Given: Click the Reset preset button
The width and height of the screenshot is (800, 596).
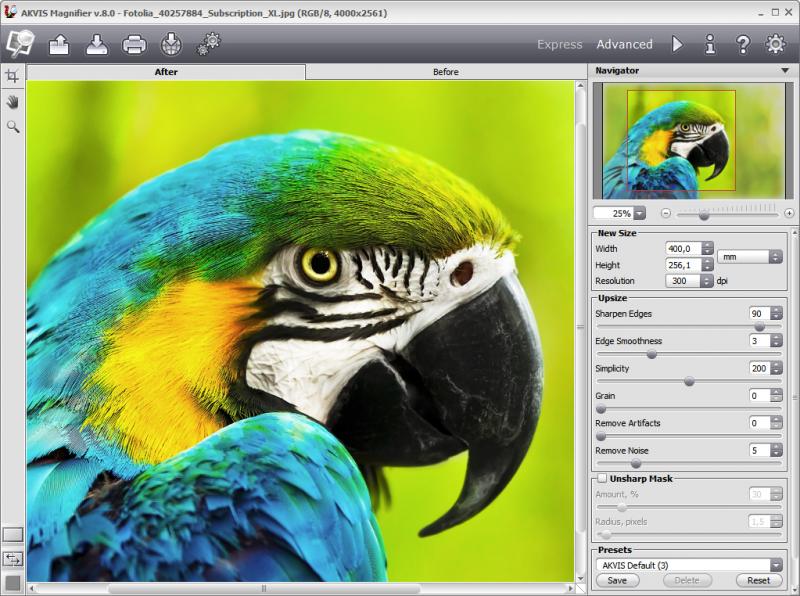Looking at the screenshot, I should pos(758,580).
